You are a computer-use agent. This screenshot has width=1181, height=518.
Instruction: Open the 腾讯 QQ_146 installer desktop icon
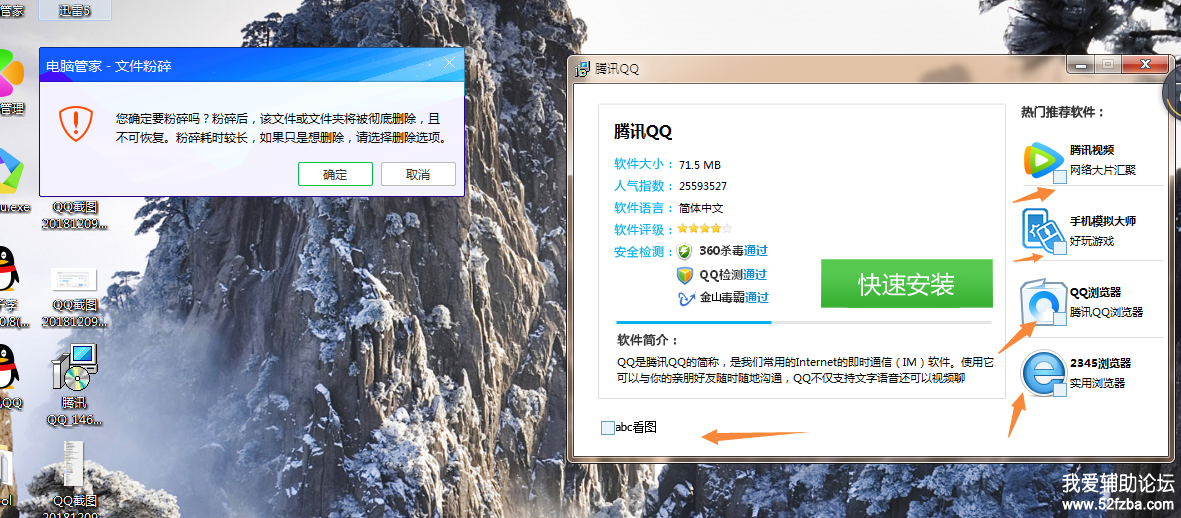pyautogui.click(x=74, y=367)
